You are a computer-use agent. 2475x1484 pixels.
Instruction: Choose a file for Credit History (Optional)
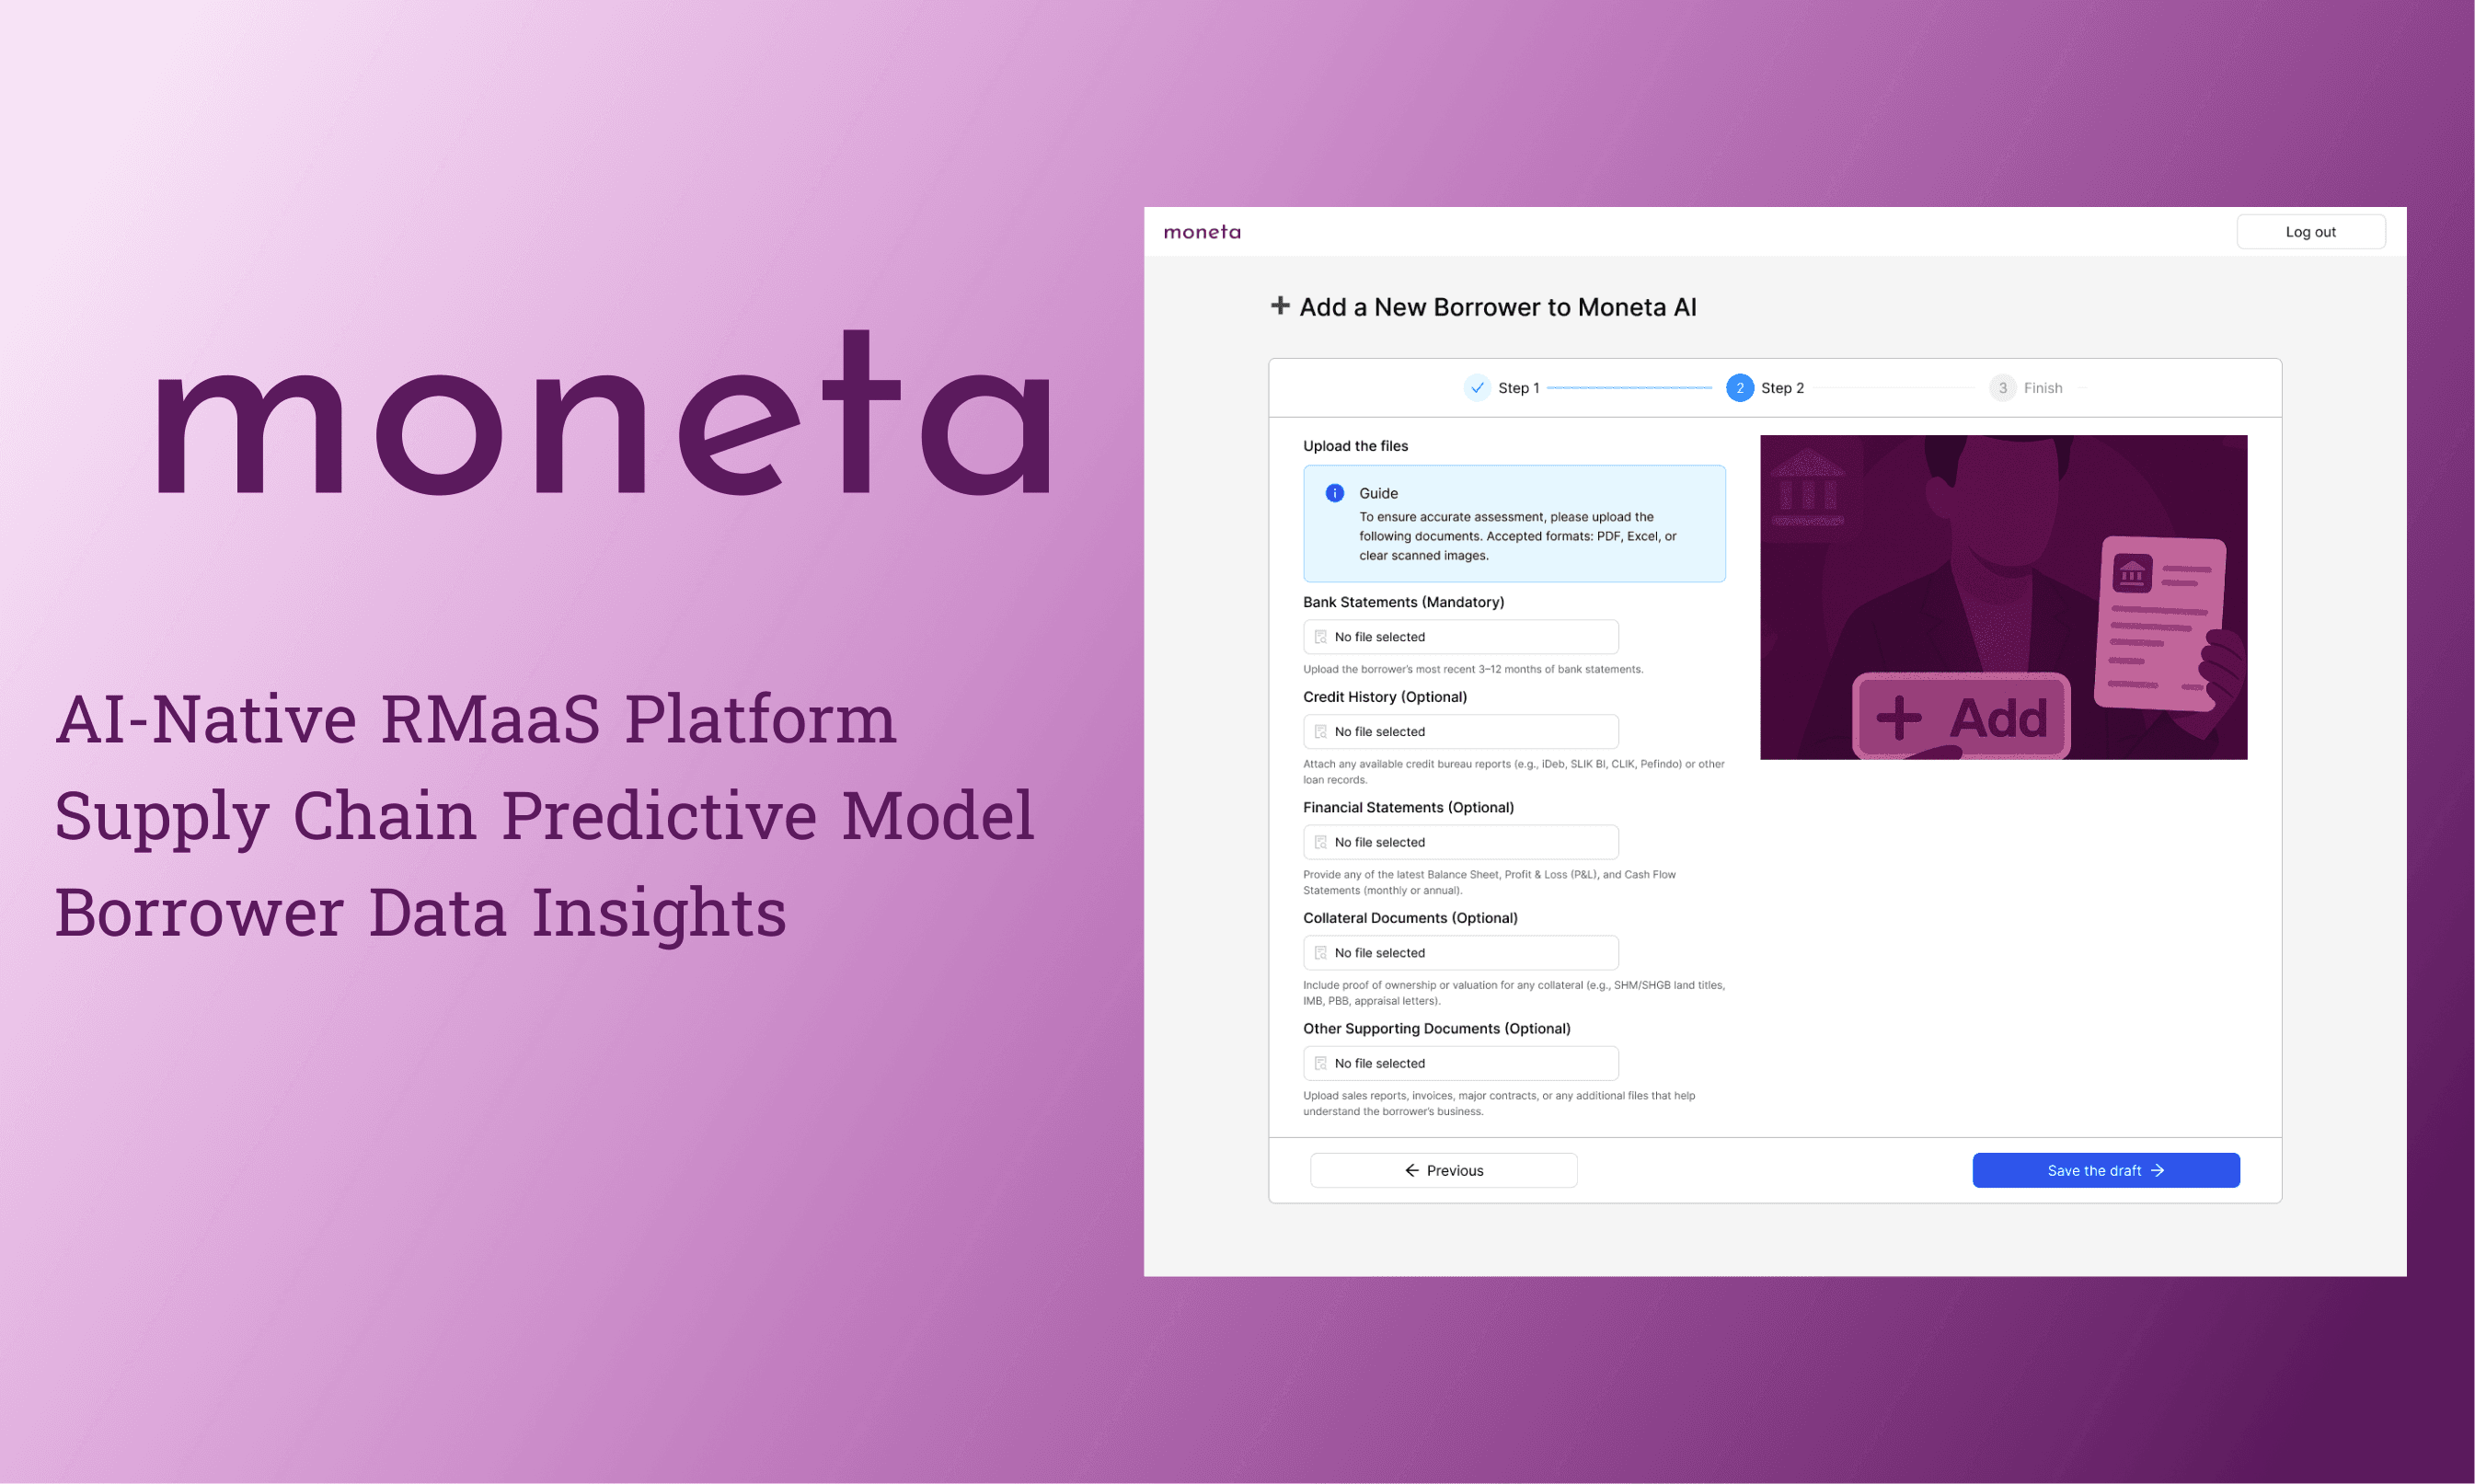tap(1460, 732)
